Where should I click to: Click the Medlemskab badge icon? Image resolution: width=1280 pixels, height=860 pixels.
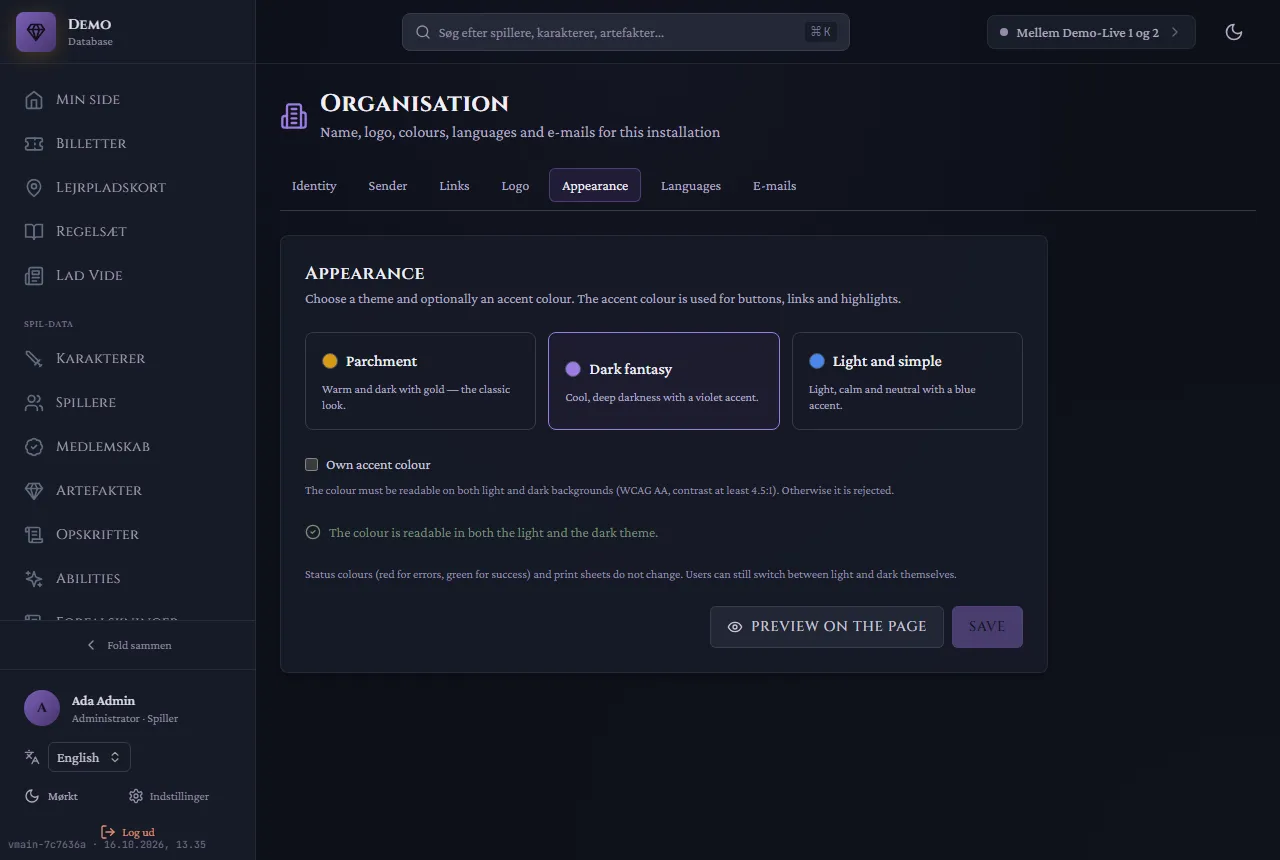point(34,447)
